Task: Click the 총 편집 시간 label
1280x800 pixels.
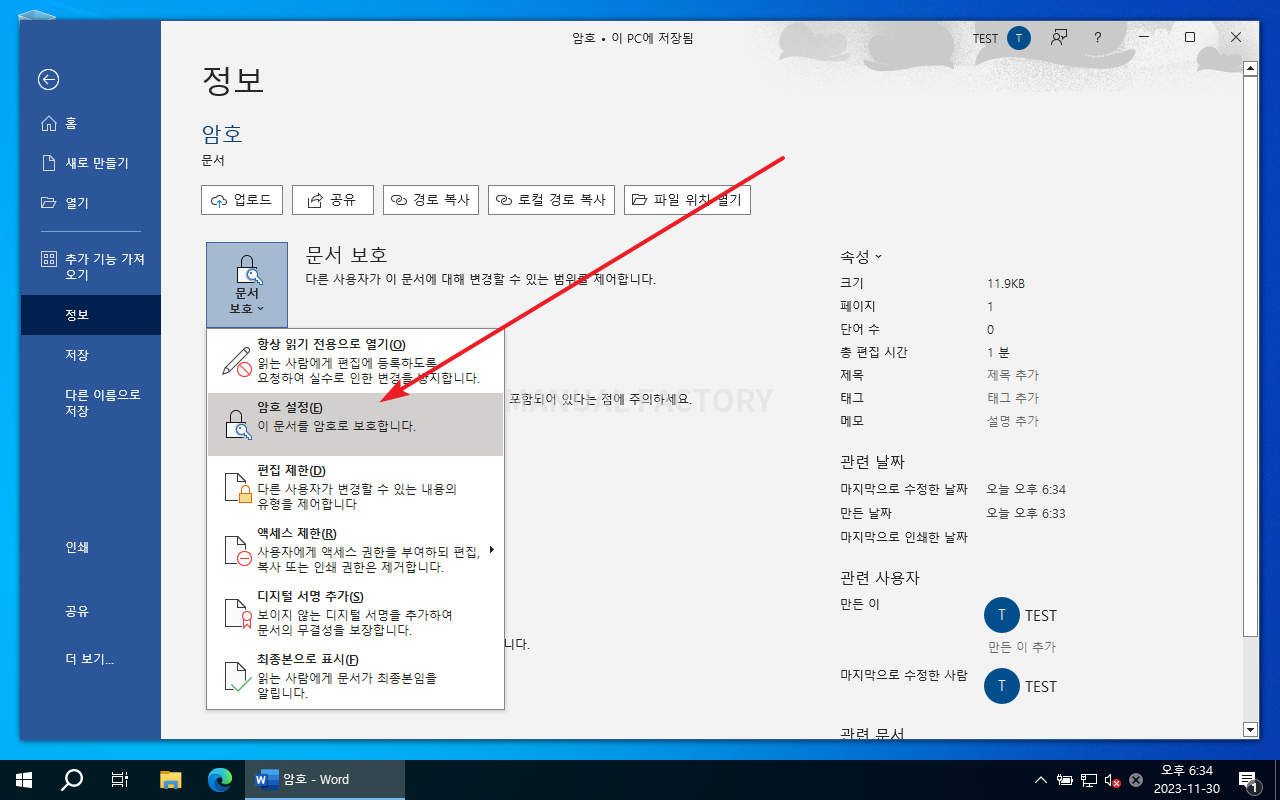Action: [x=874, y=352]
